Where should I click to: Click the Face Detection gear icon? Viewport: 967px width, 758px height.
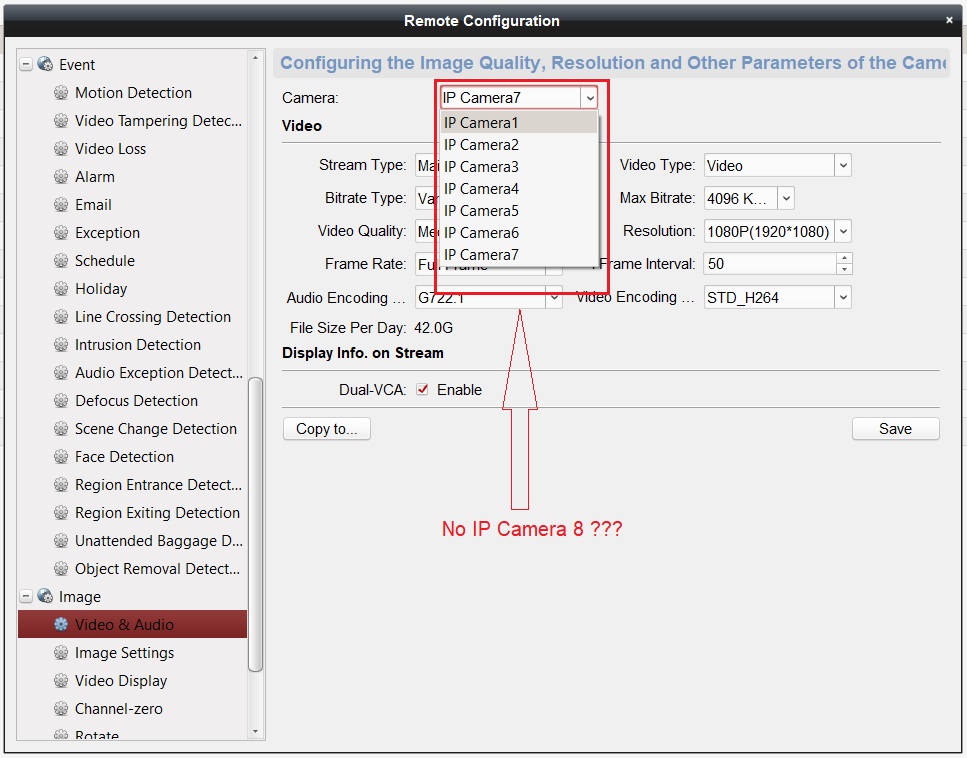click(61, 457)
